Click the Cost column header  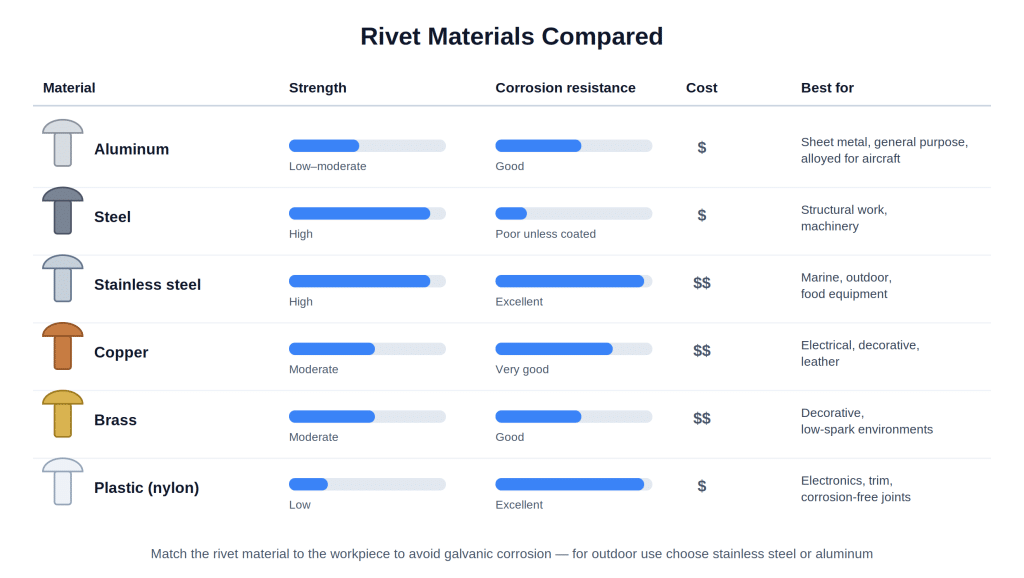(701, 88)
